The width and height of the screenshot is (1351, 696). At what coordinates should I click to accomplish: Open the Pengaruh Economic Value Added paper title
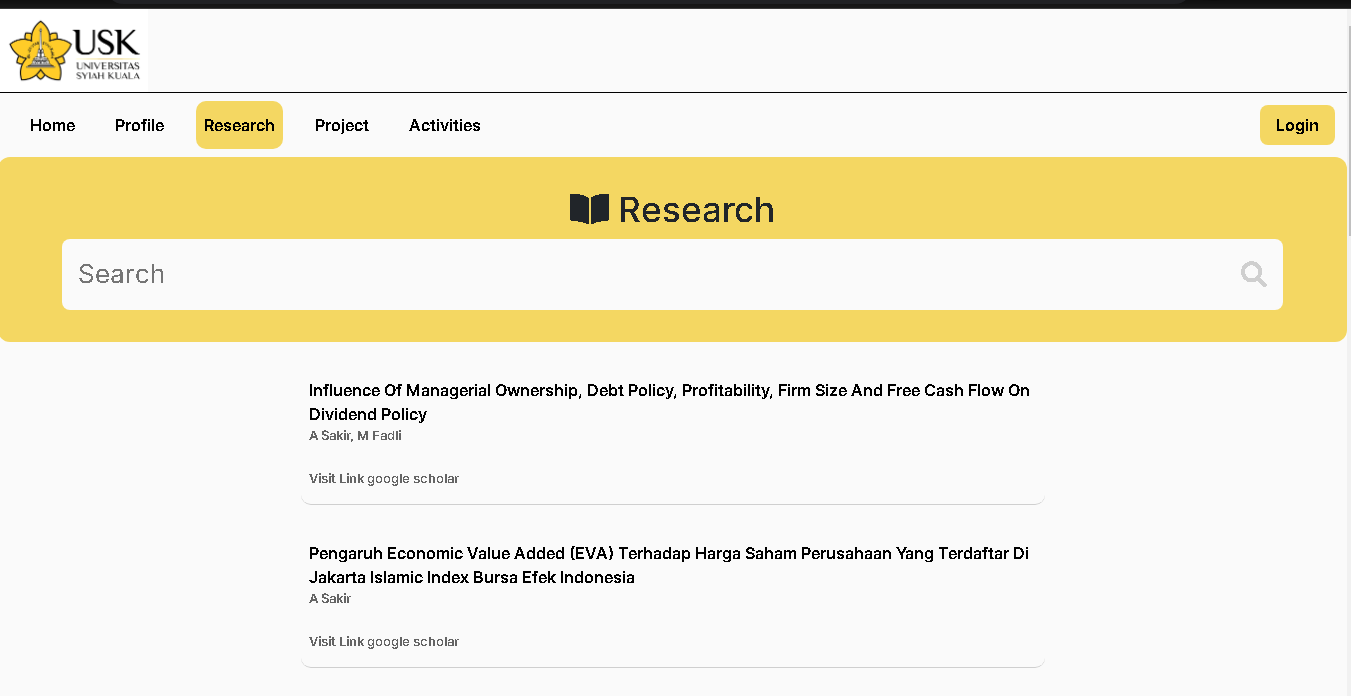[x=668, y=565]
